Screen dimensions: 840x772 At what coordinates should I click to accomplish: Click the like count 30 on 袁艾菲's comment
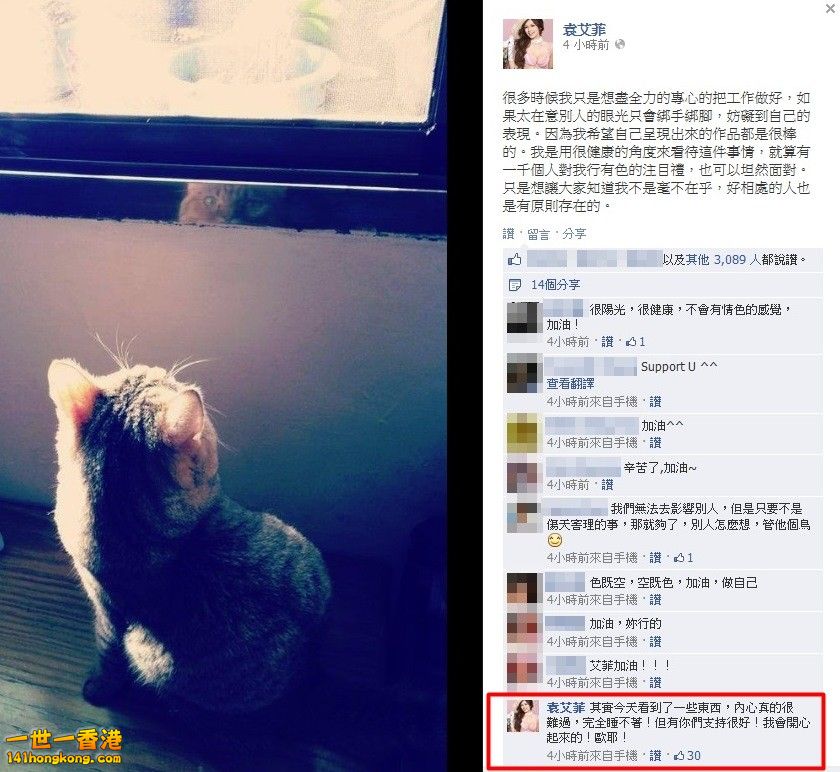687,755
